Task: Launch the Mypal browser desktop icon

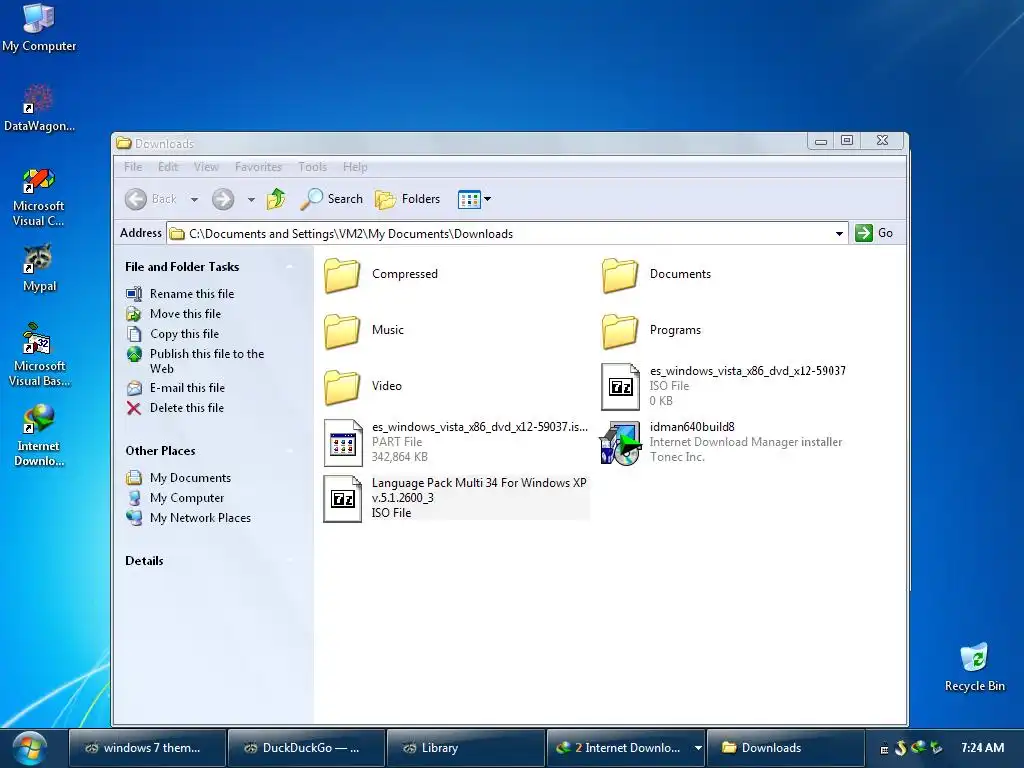Action: pyautogui.click(x=39, y=268)
